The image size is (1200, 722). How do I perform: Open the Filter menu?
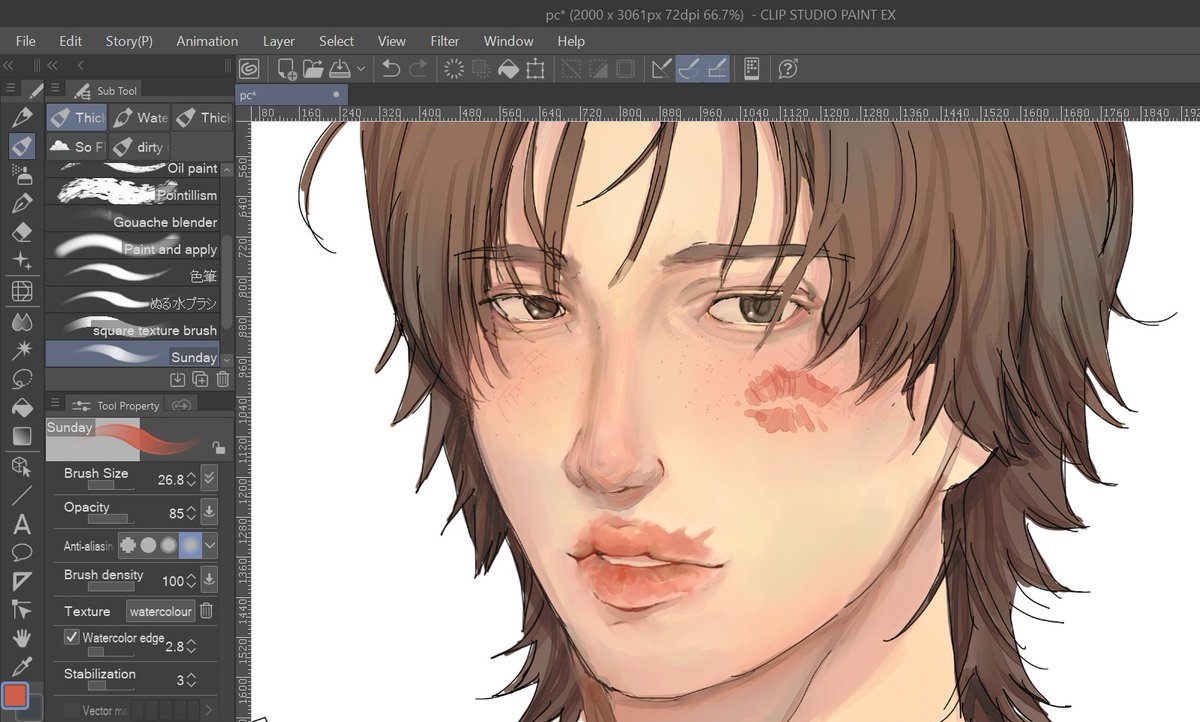[x=445, y=41]
